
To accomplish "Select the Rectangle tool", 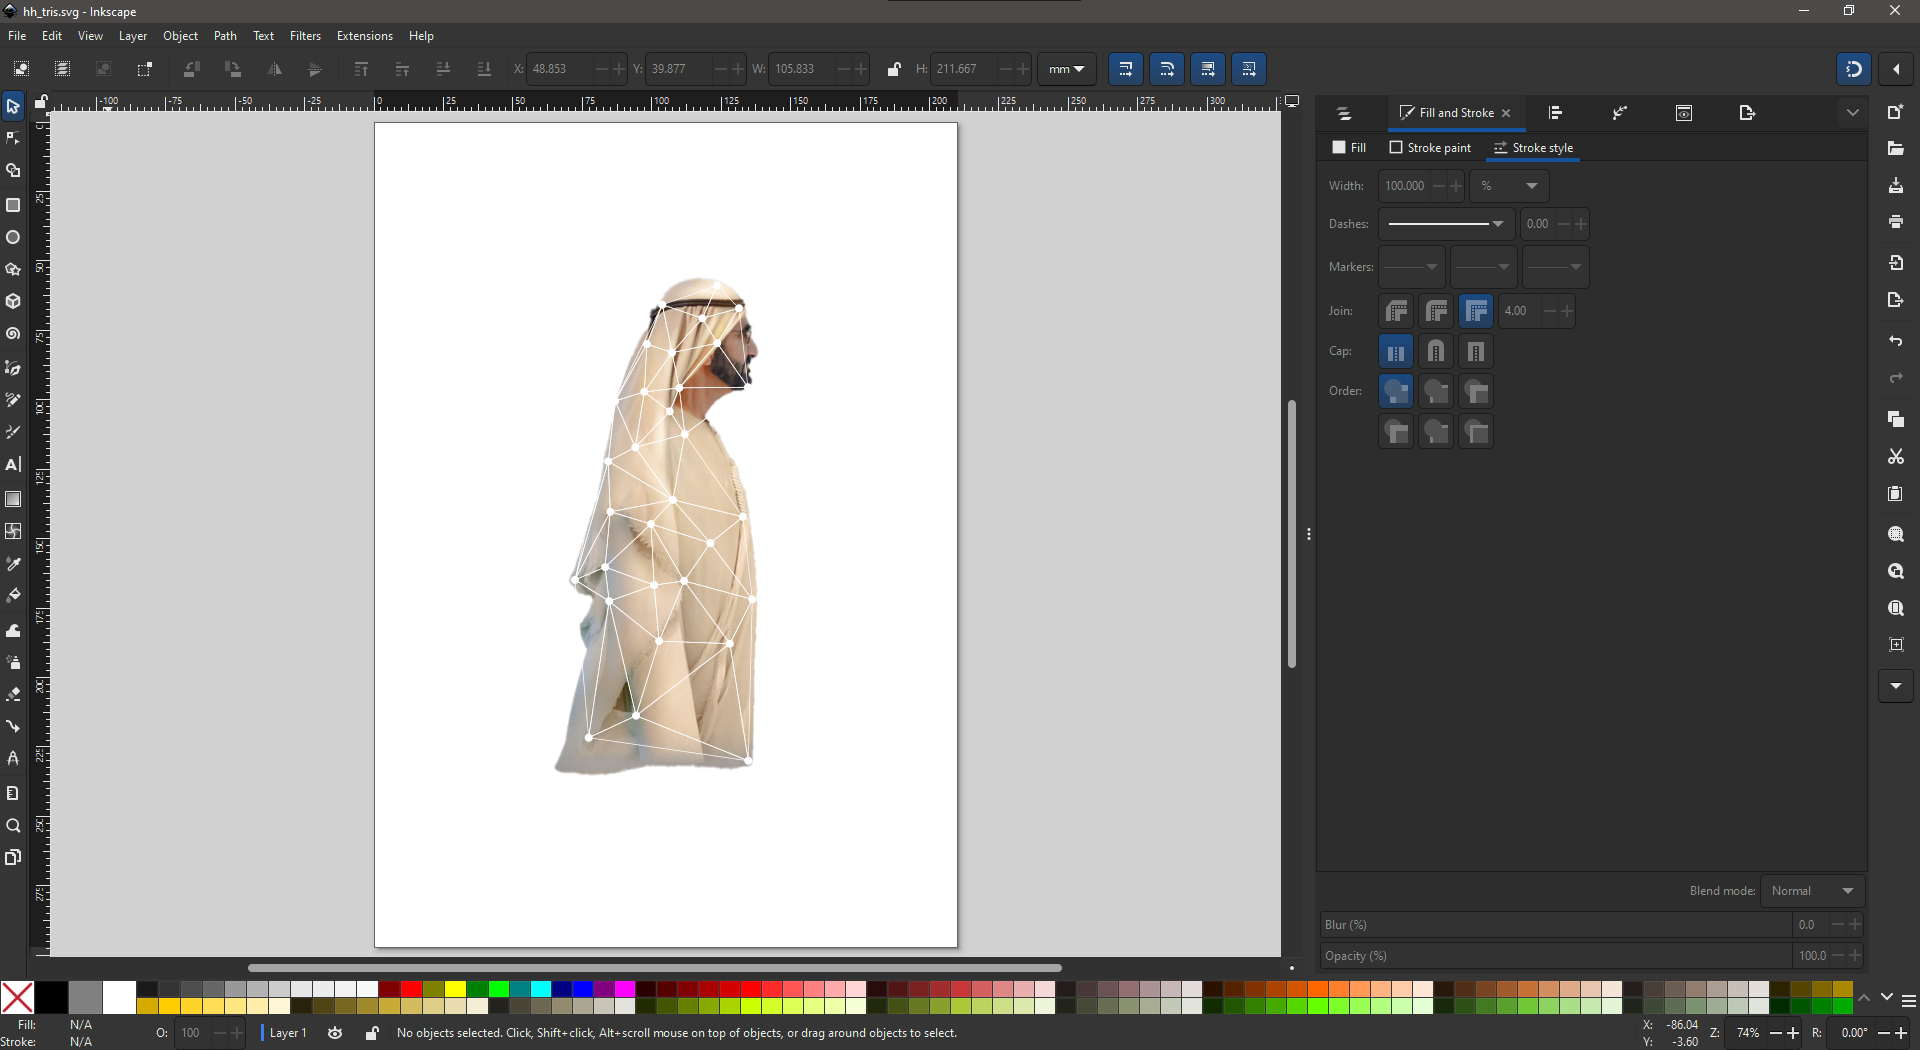I will pos(13,205).
